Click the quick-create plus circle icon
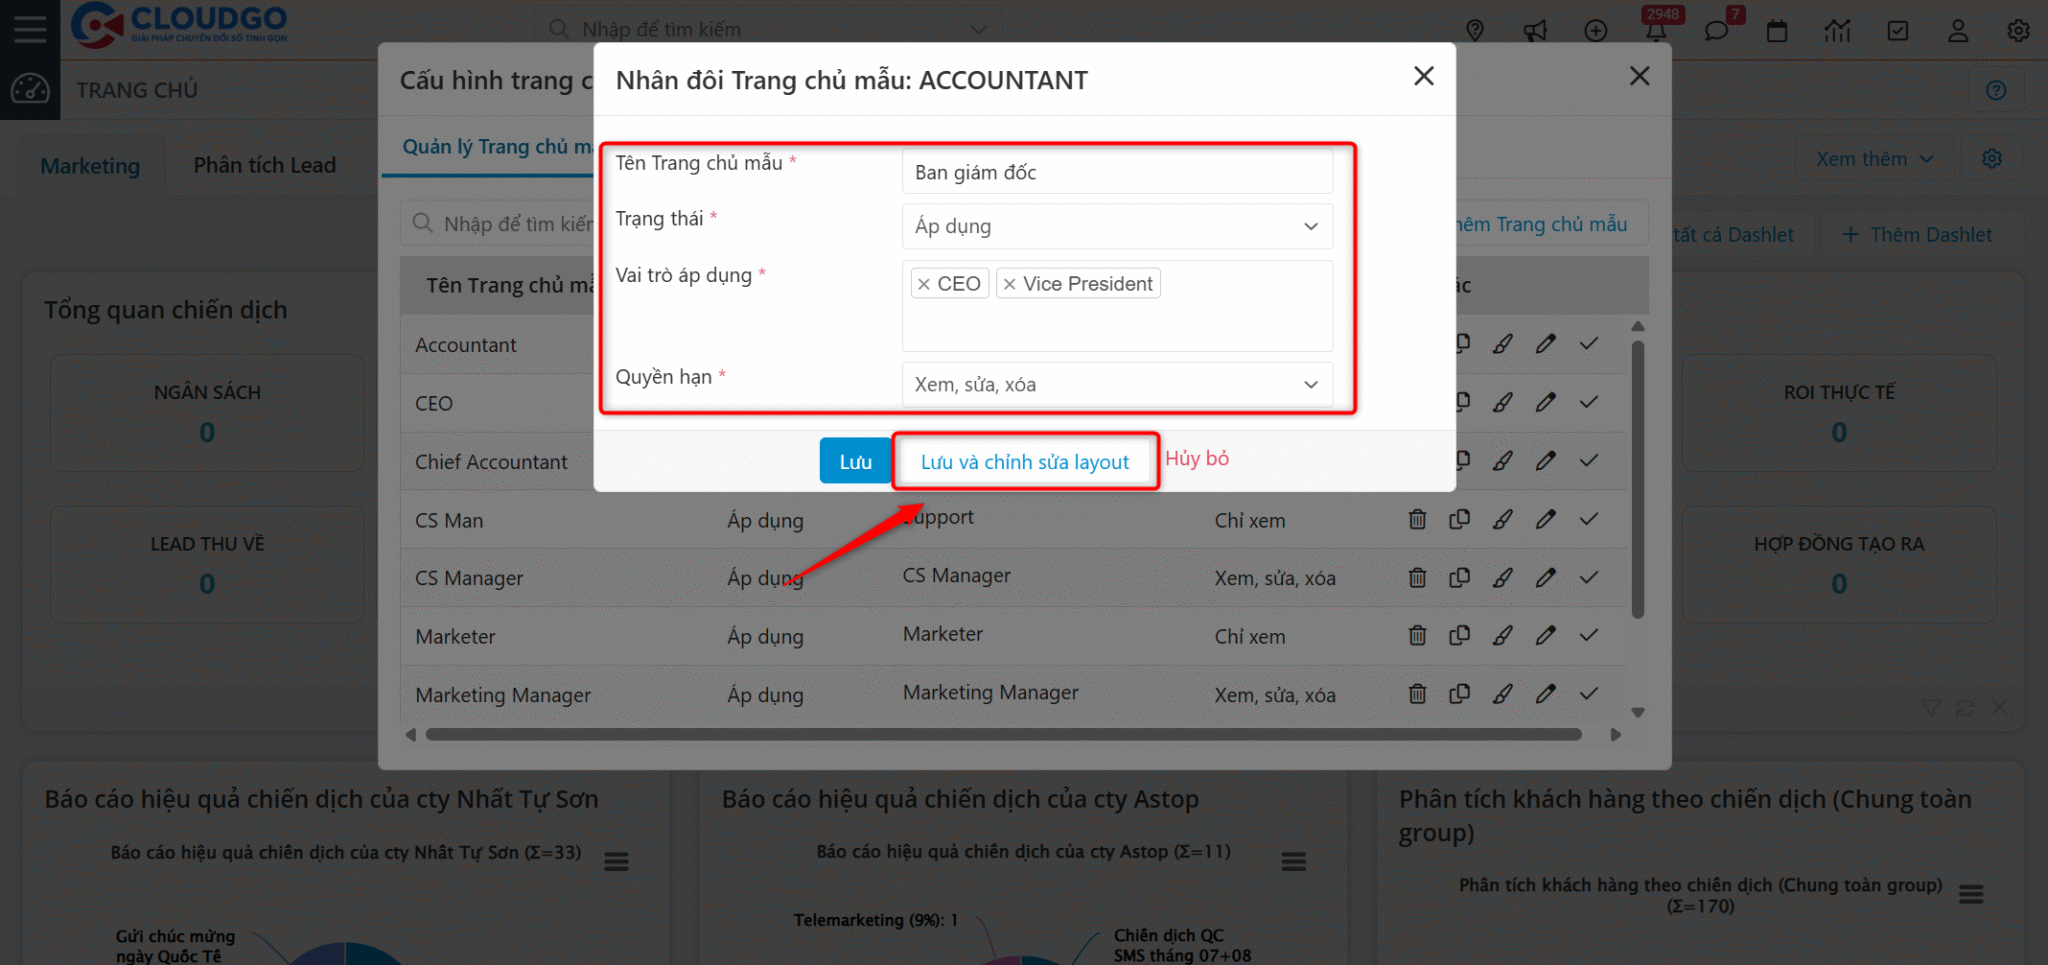This screenshot has height=965, width=2048. (1596, 30)
